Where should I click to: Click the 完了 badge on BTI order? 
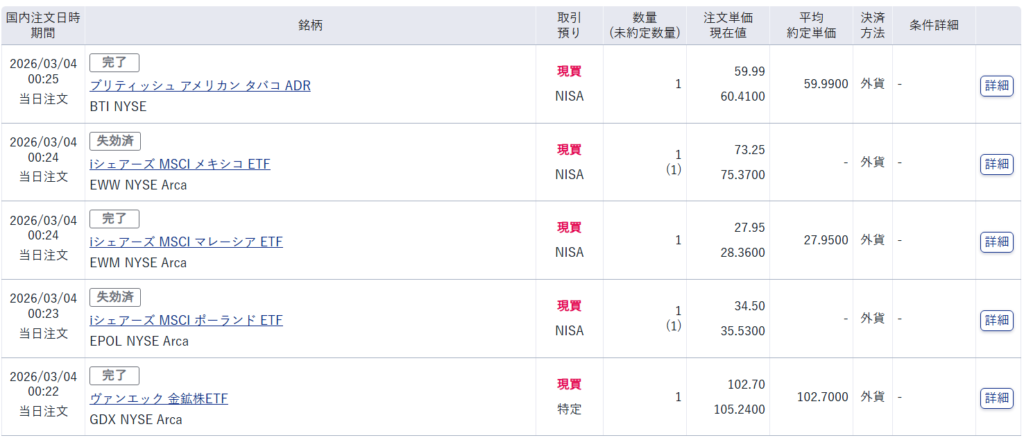[x=114, y=63]
